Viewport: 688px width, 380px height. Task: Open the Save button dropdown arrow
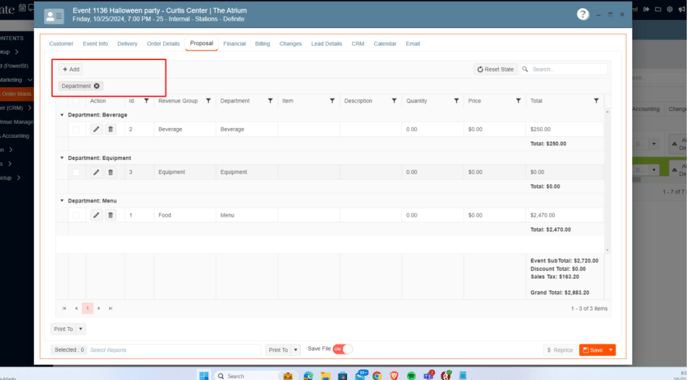pos(611,350)
